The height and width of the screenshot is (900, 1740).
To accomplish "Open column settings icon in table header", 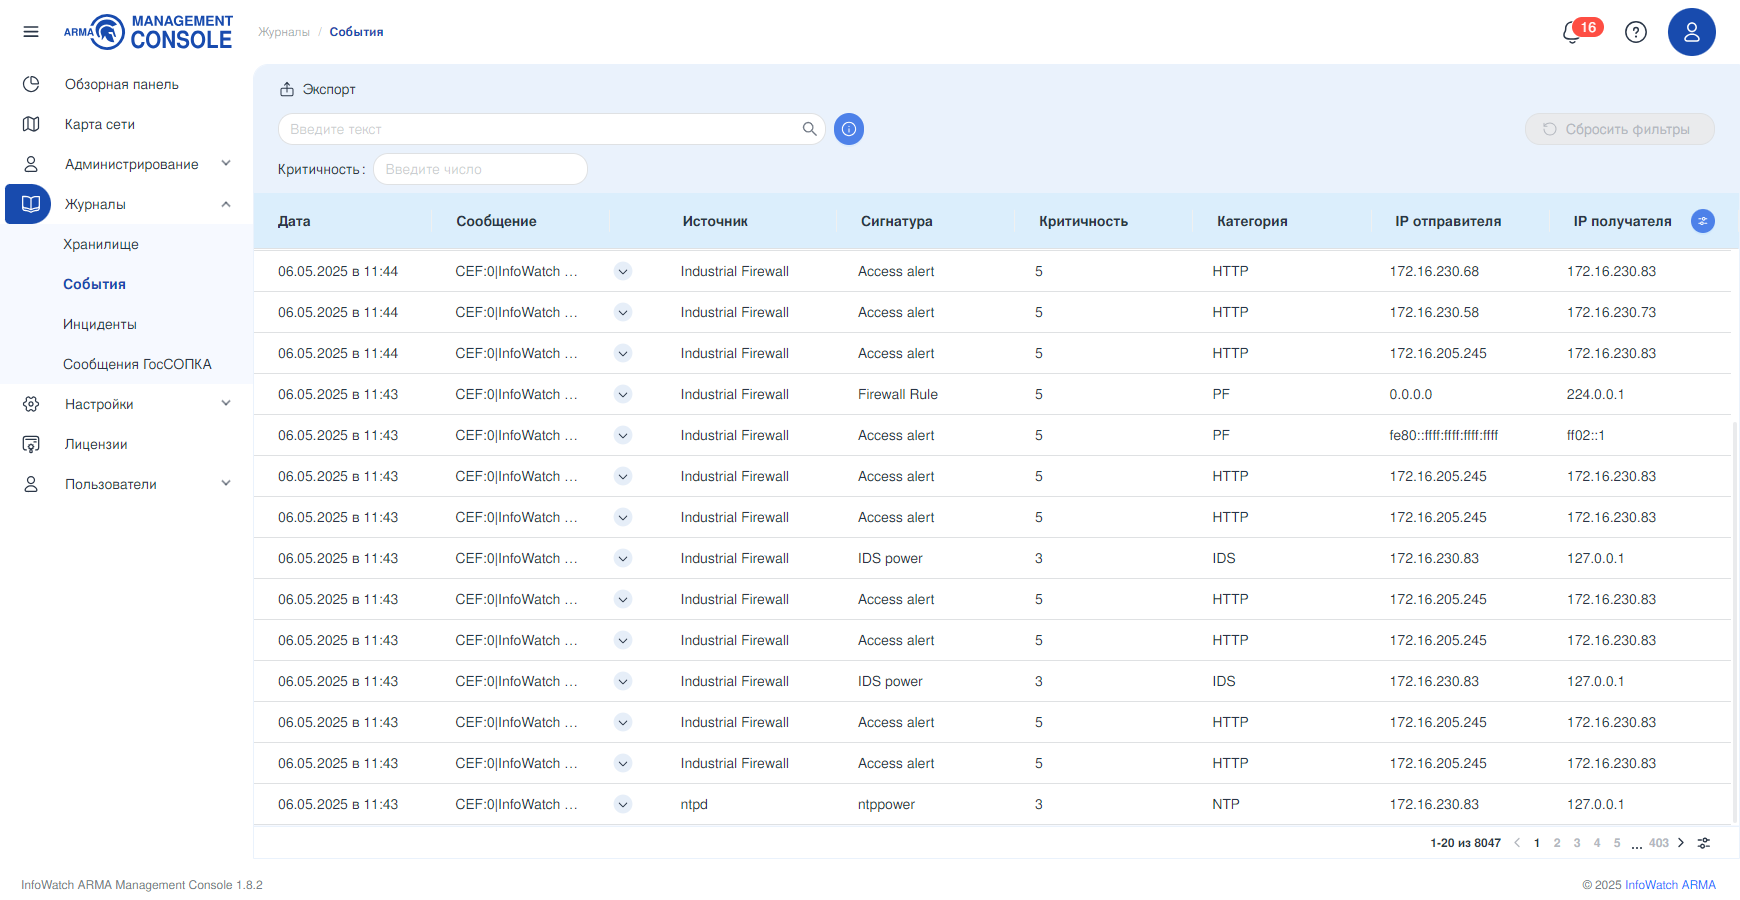I will coord(1703,221).
